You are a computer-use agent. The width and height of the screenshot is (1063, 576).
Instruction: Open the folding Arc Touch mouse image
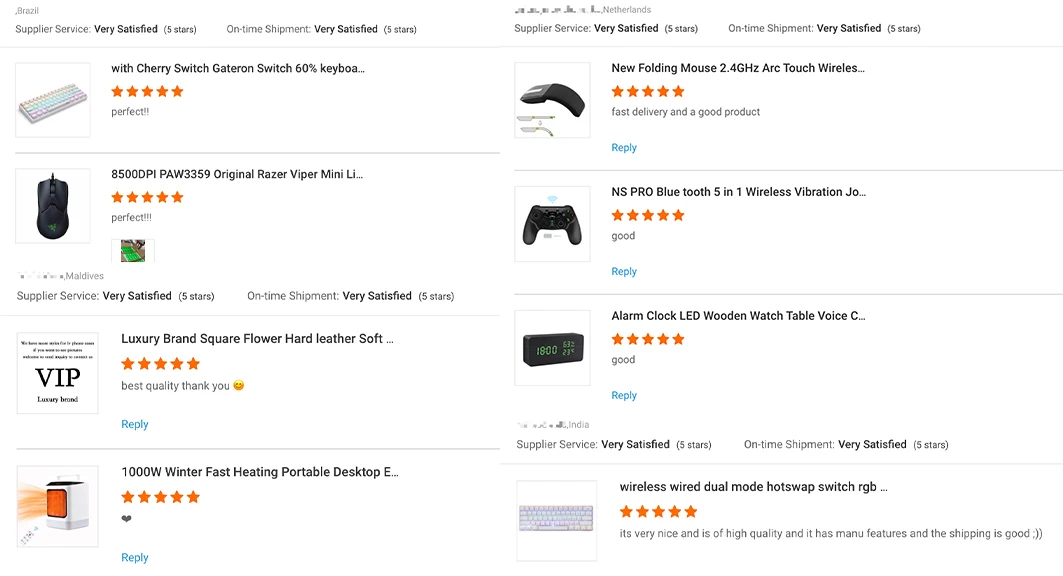552,100
